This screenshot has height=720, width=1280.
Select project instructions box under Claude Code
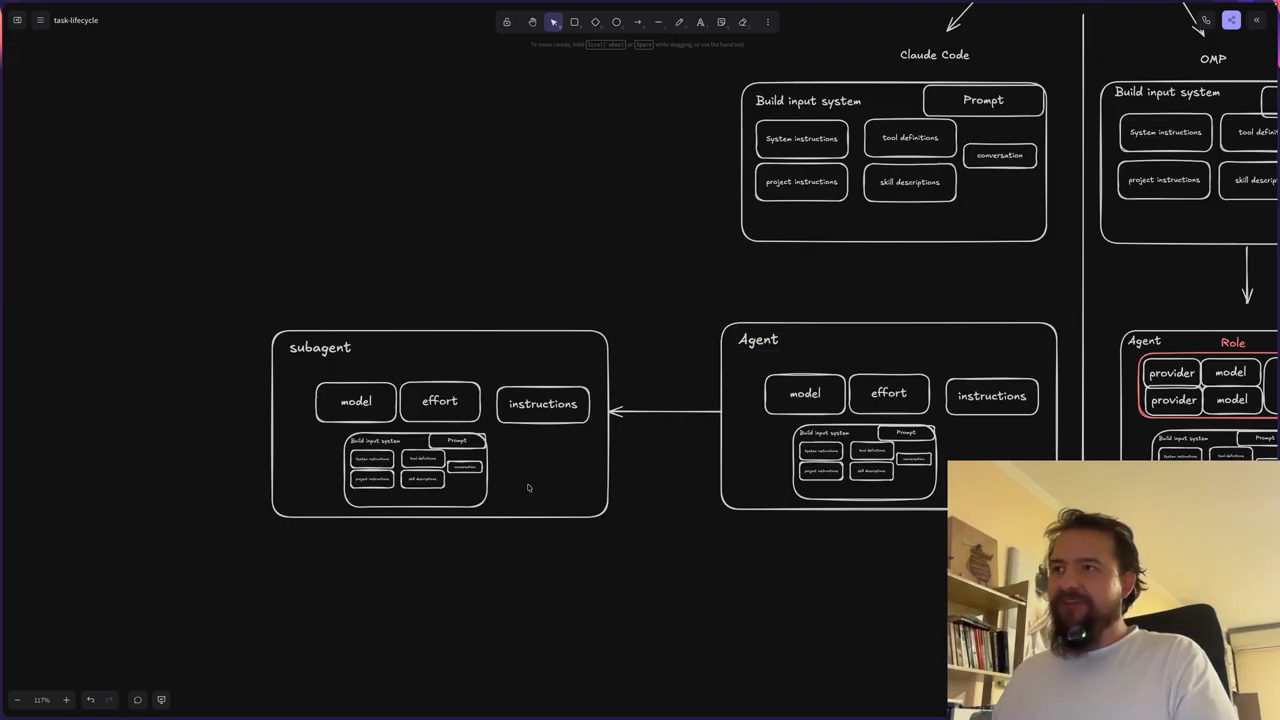click(802, 182)
